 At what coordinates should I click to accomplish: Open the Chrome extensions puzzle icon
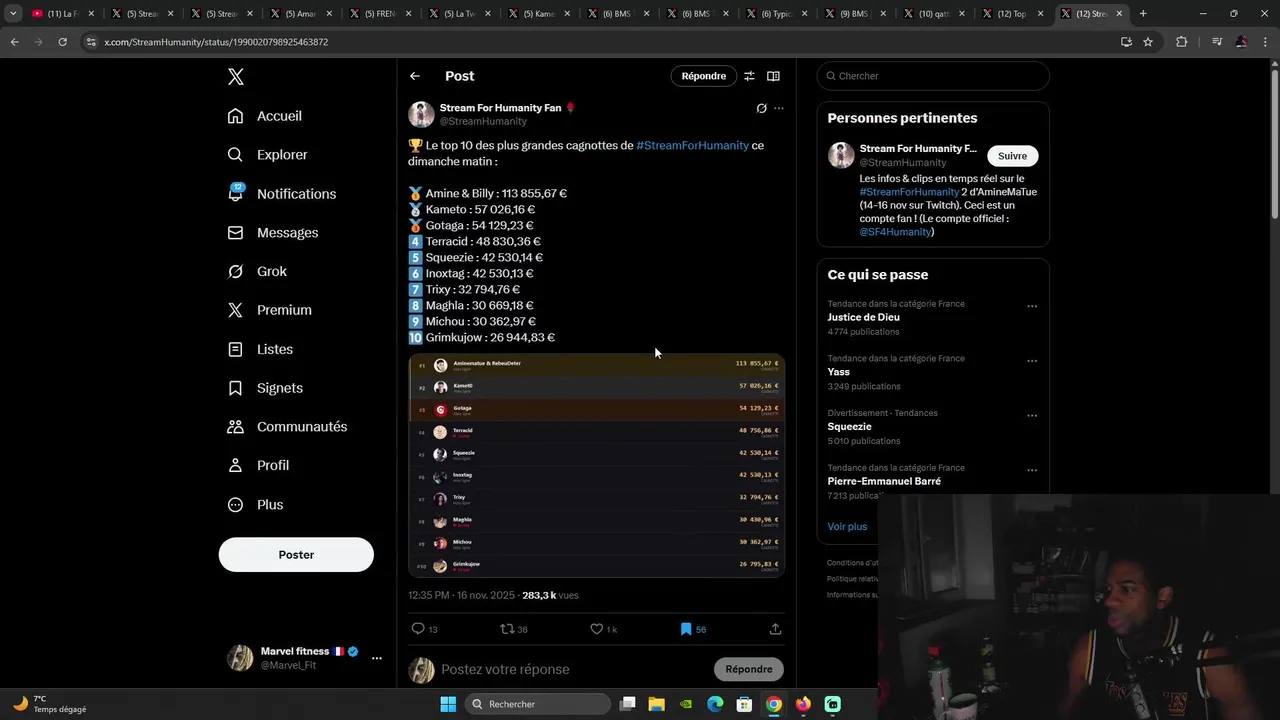point(1182,42)
